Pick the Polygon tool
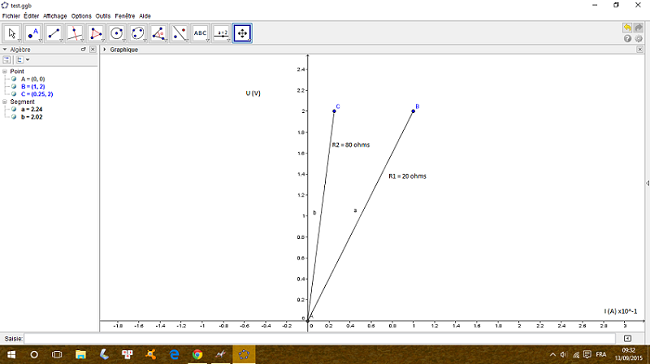650x364 pixels. [96, 33]
